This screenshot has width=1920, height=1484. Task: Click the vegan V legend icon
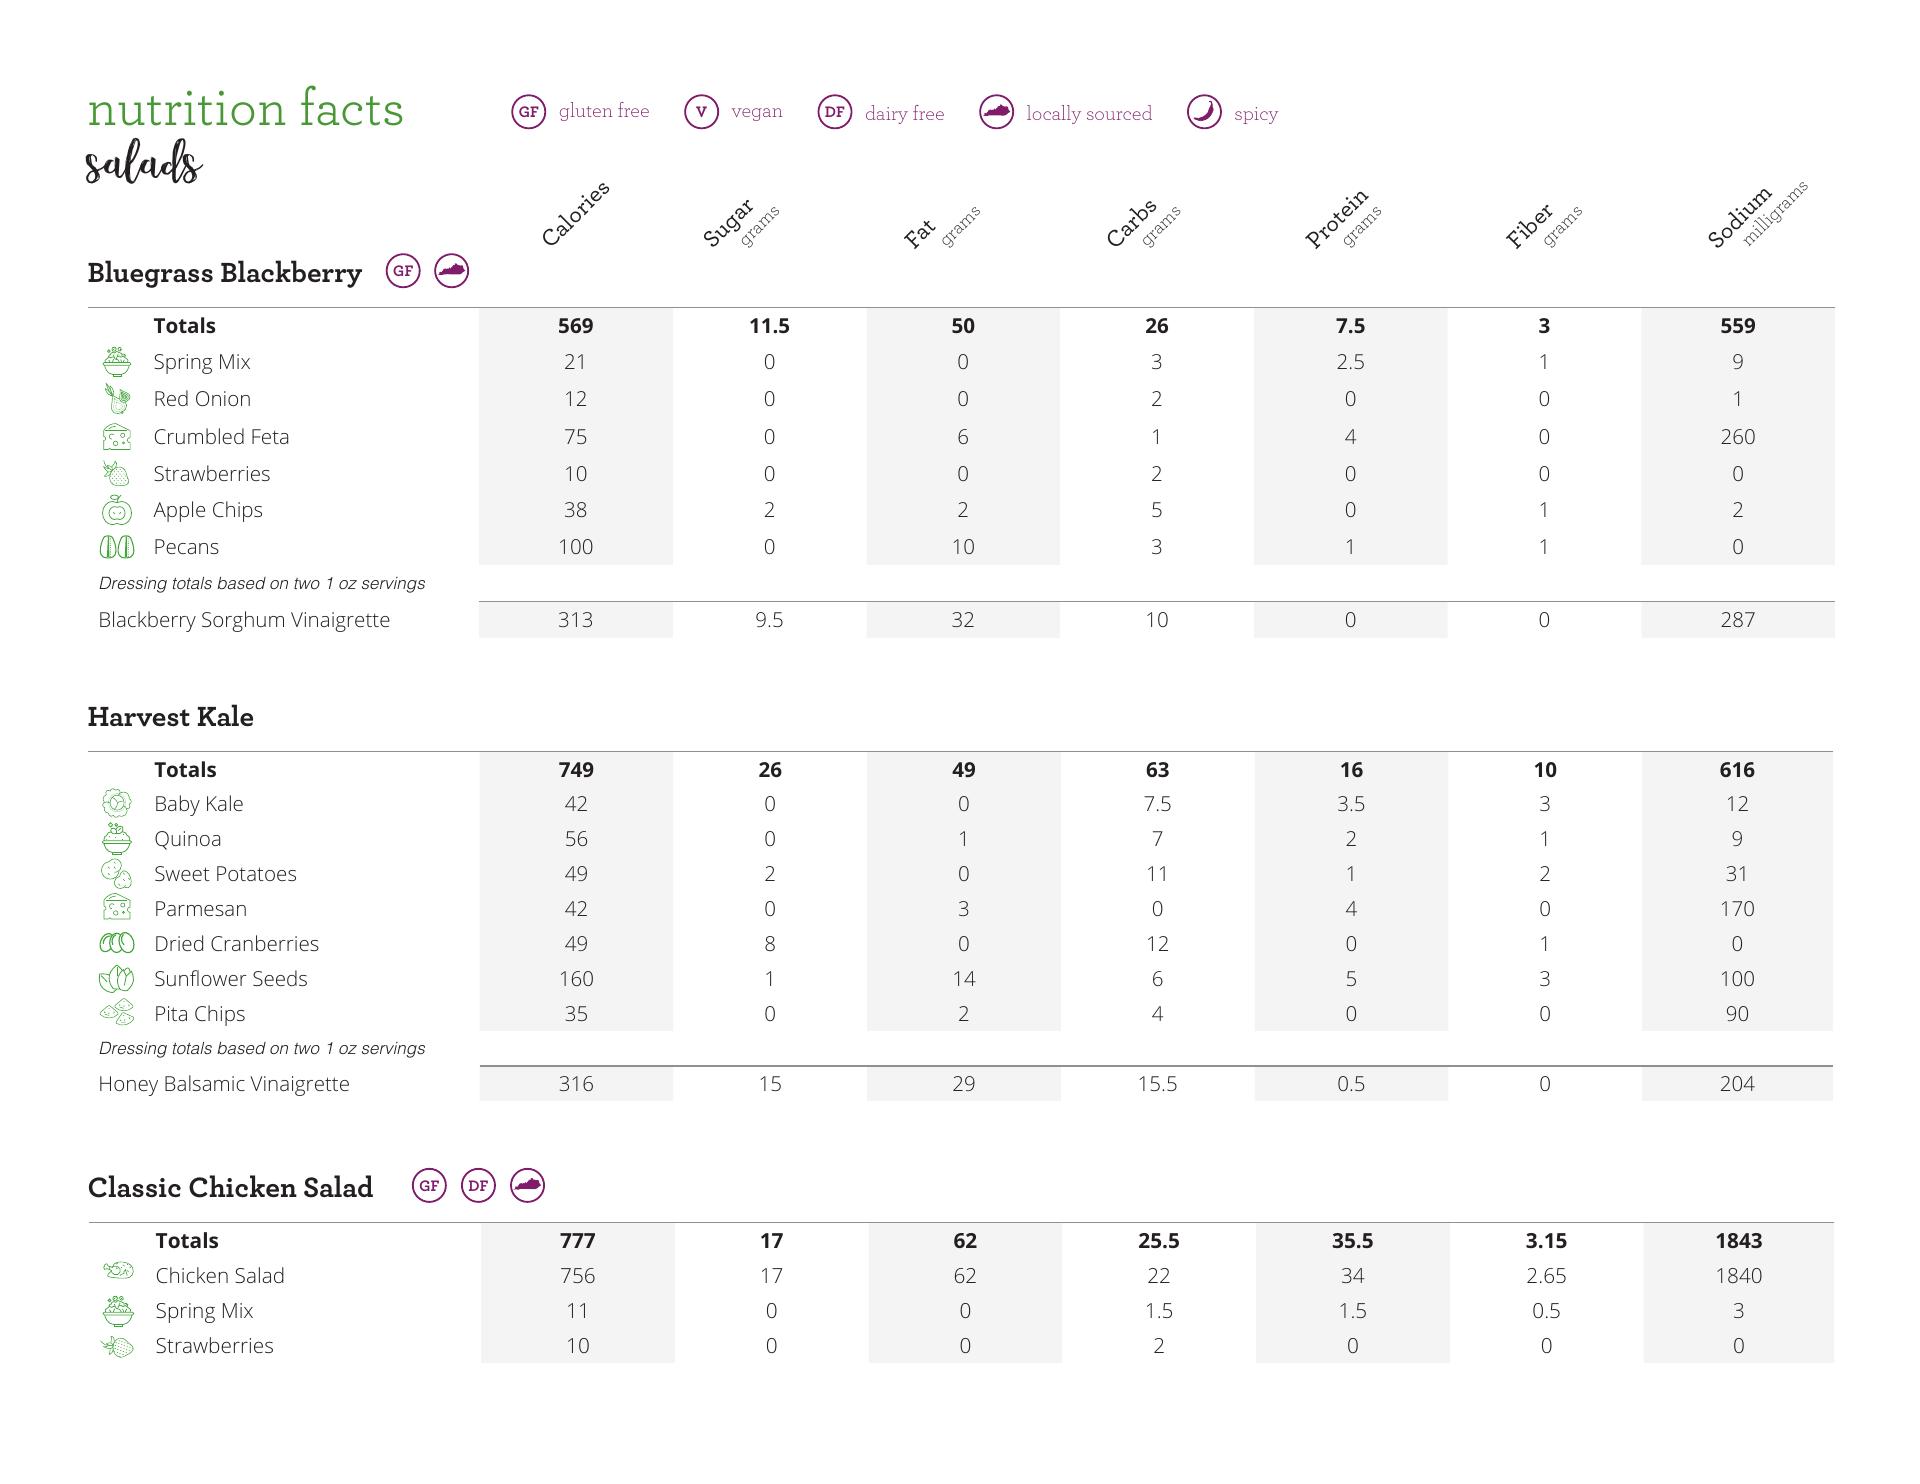point(701,112)
